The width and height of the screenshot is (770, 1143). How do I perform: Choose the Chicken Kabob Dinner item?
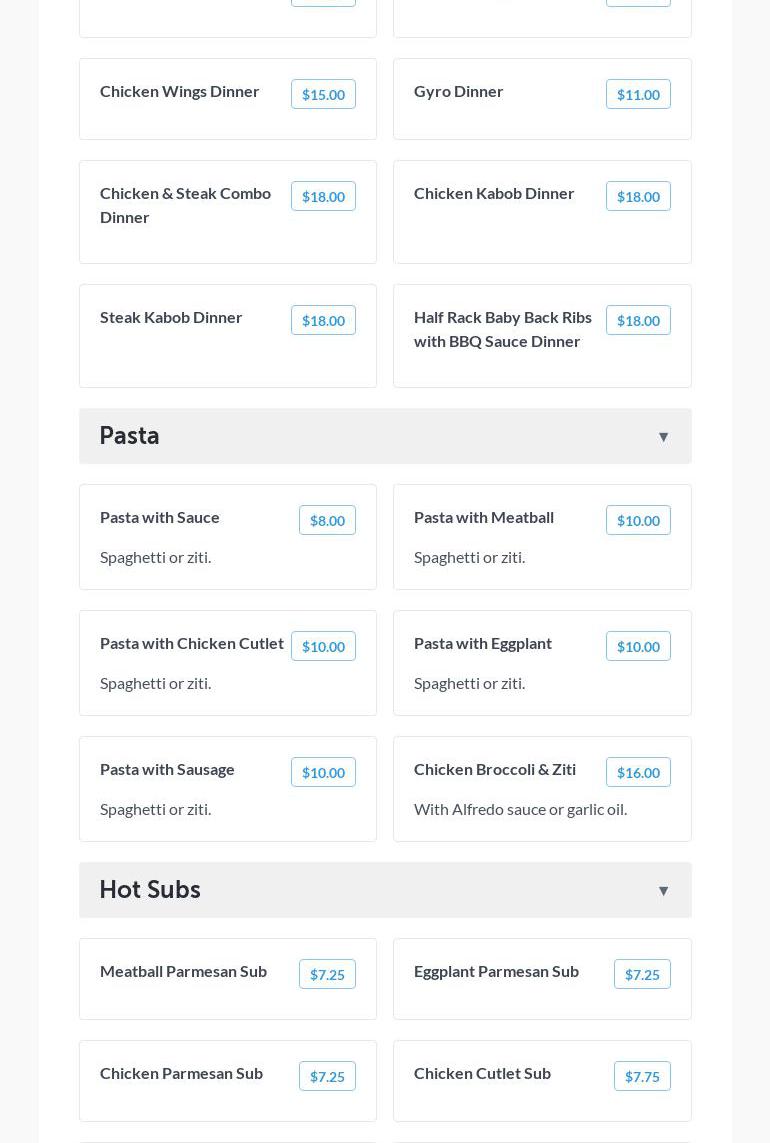[494, 193]
